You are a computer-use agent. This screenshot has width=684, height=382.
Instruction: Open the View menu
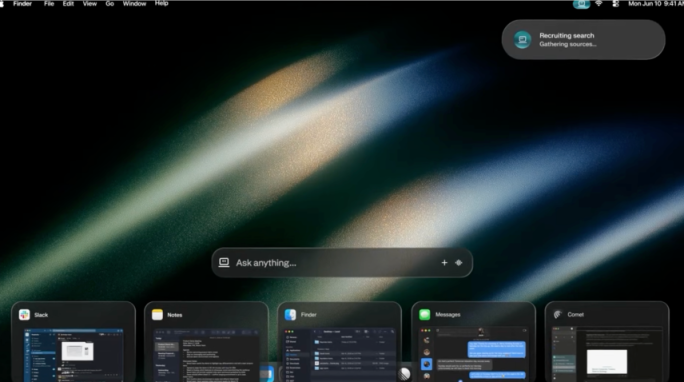pyautogui.click(x=89, y=3)
